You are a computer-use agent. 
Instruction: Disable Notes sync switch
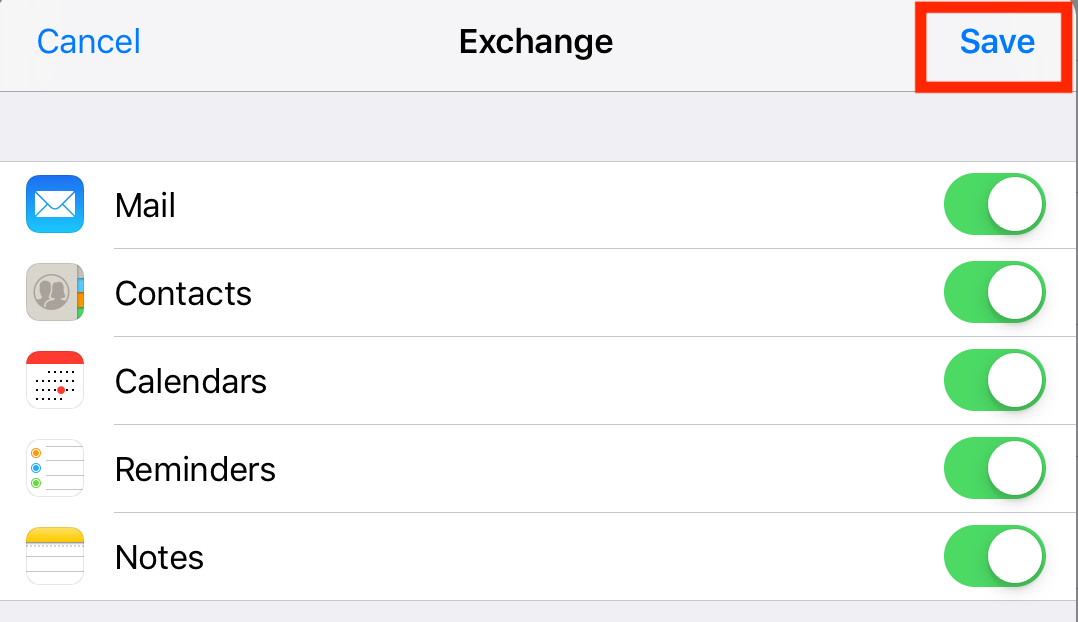(994, 557)
